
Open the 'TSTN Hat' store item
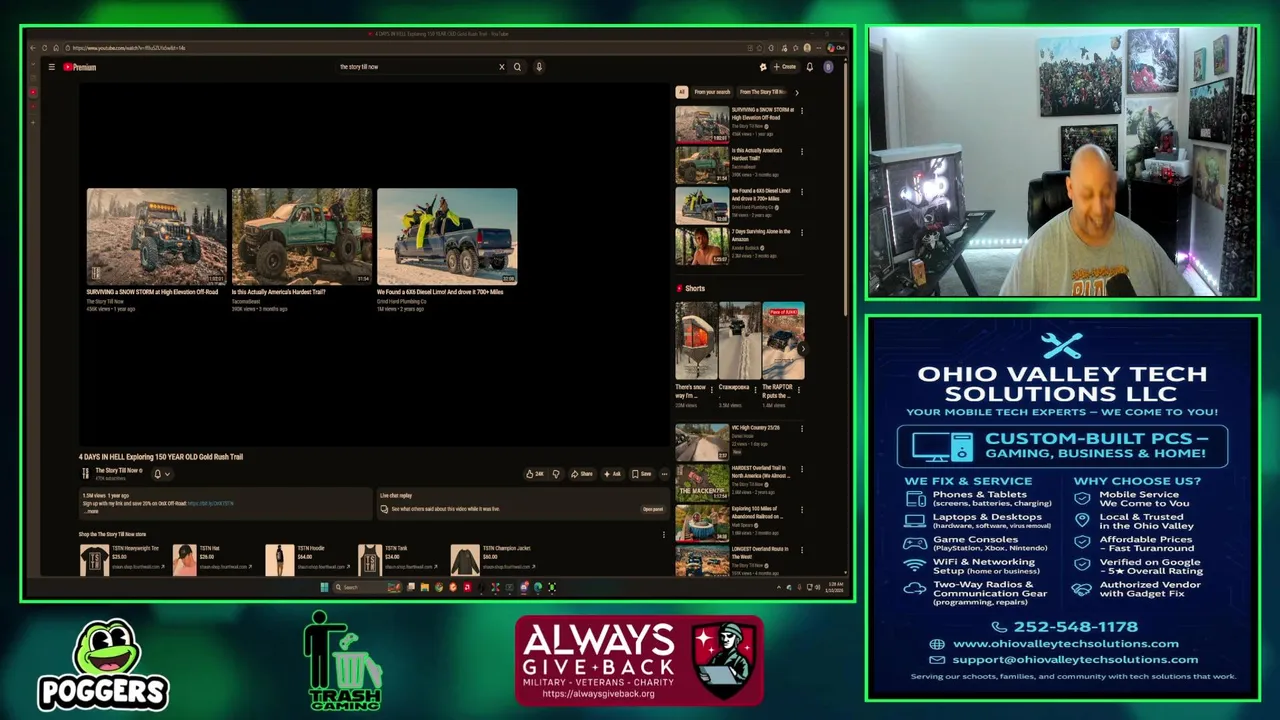coord(212,559)
